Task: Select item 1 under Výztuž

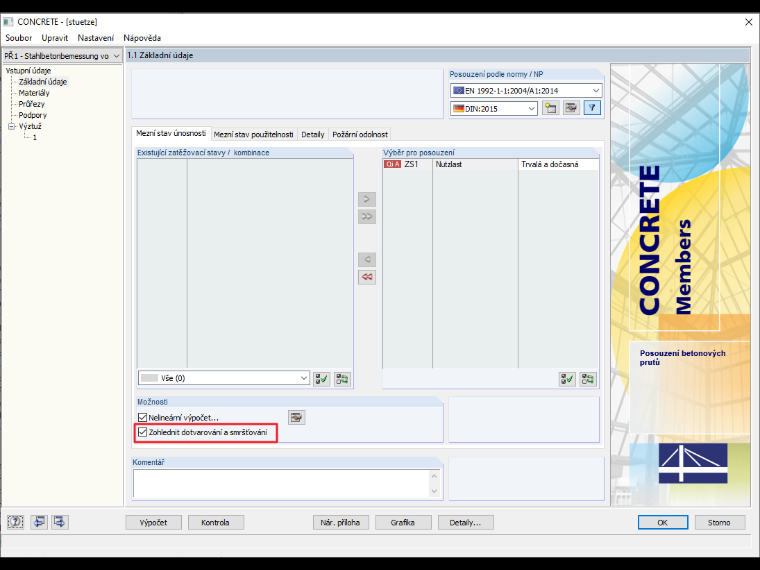Action: tap(34, 138)
